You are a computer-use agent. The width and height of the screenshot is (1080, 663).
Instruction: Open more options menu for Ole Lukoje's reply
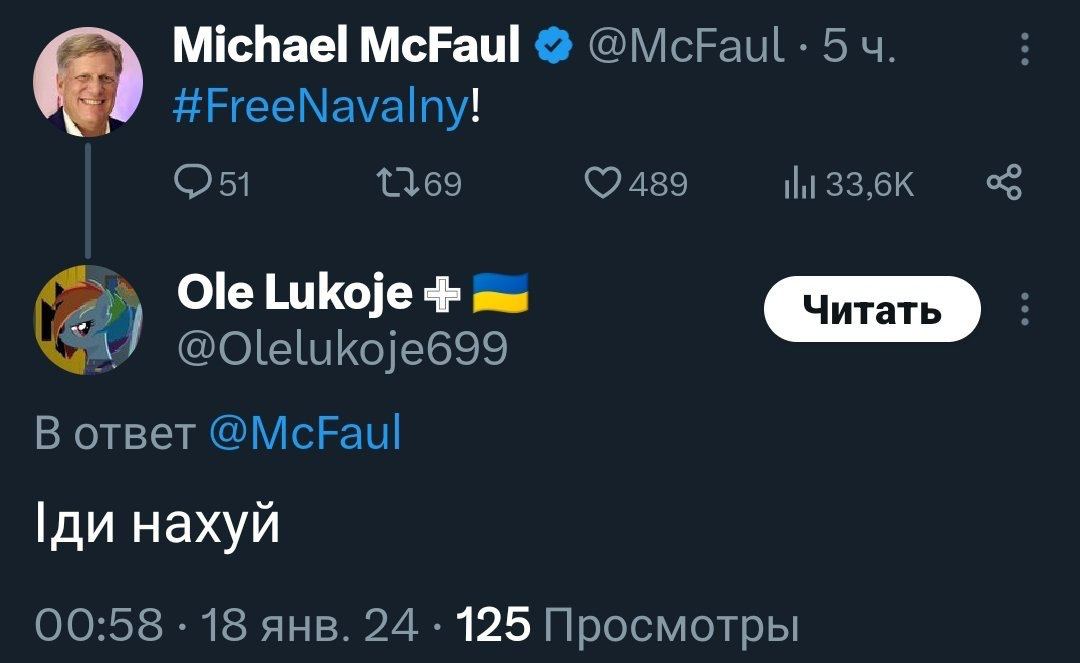[1024, 310]
